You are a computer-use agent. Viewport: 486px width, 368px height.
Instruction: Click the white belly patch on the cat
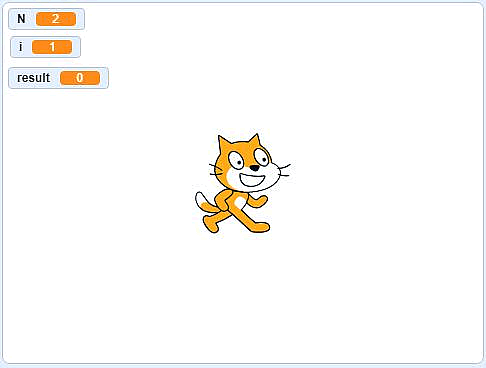click(239, 202)
